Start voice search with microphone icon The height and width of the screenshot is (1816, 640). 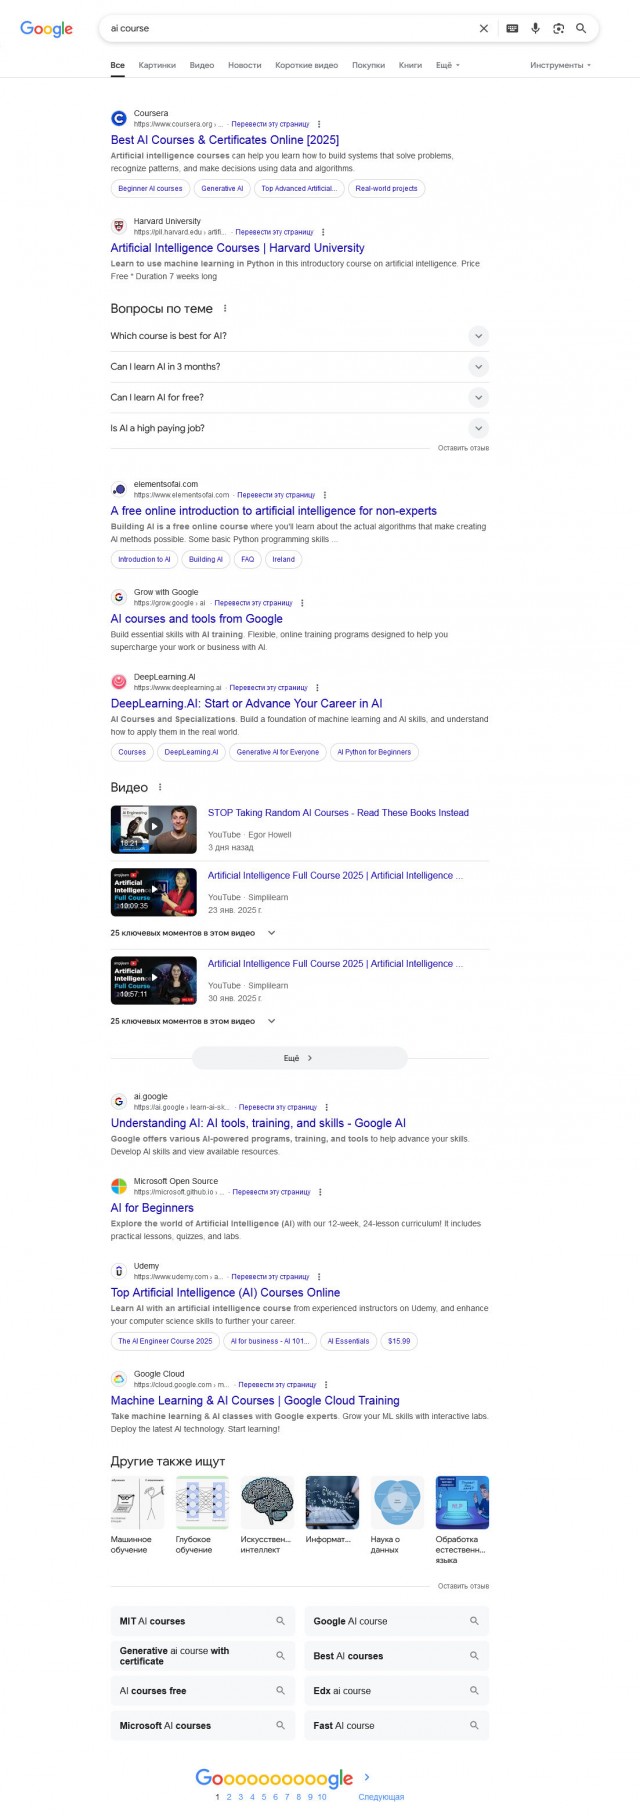click(x=535, y=28)
